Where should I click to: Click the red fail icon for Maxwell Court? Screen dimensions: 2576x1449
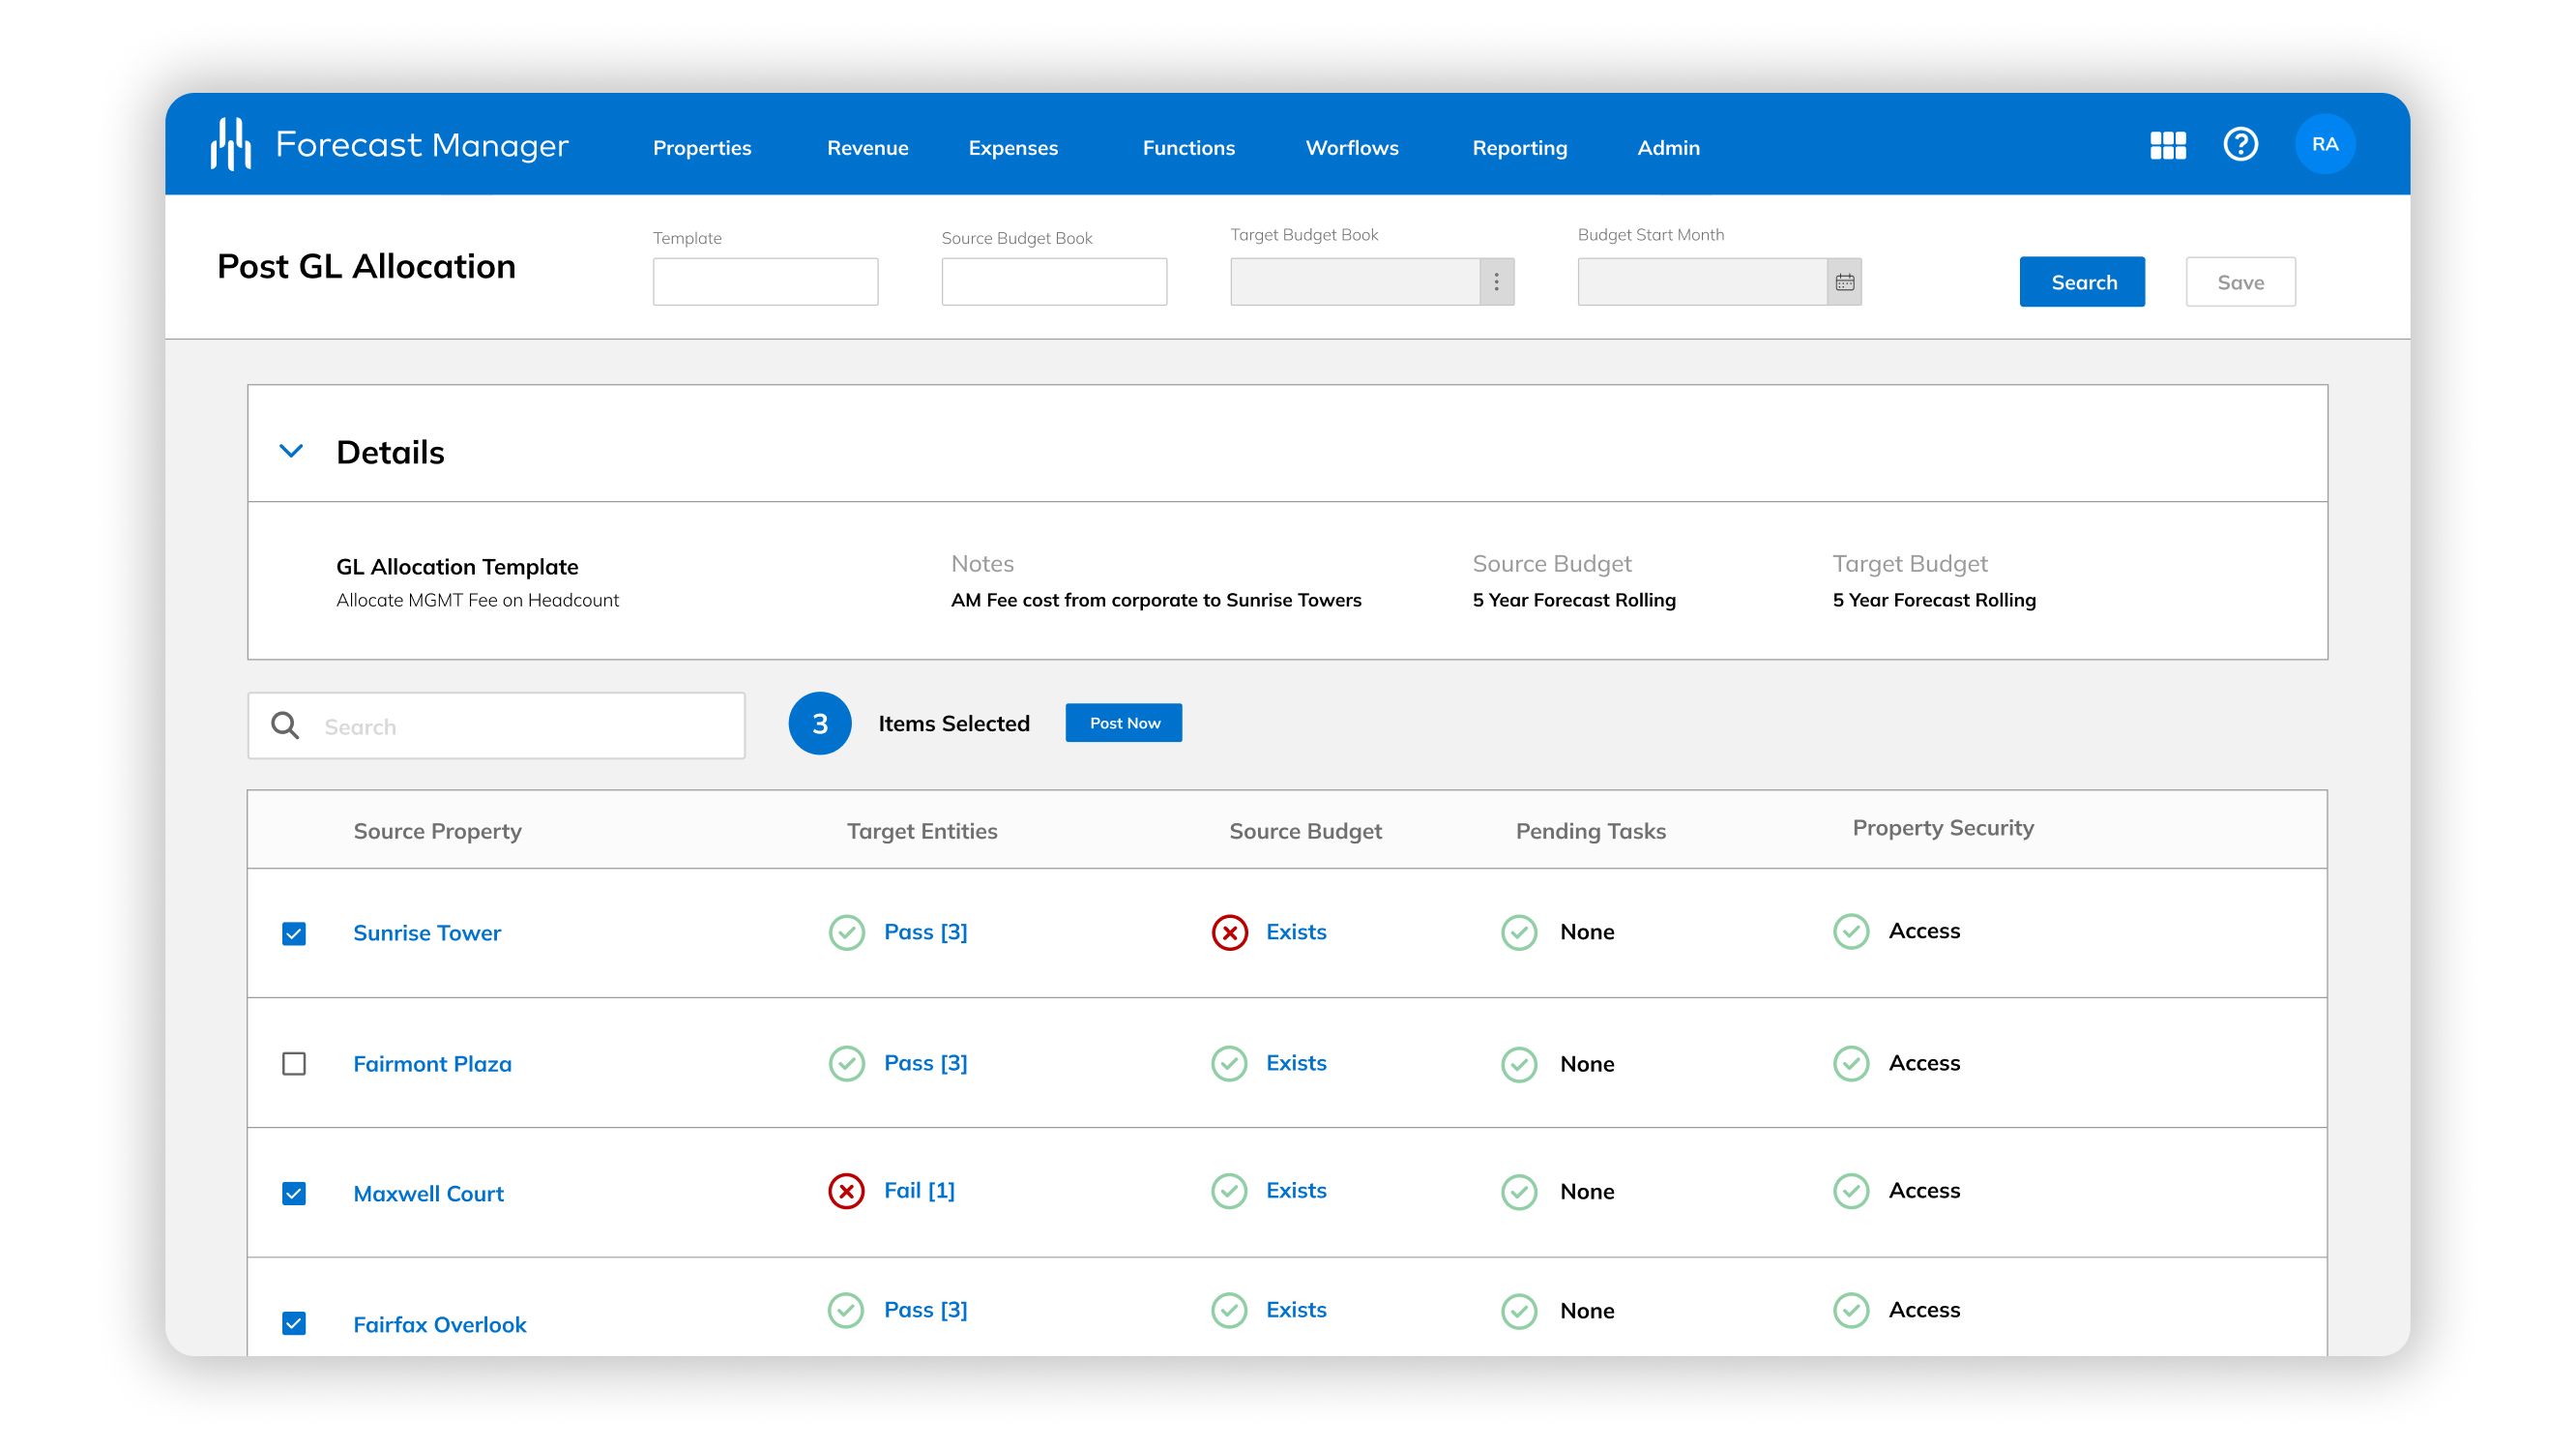point(846,1191)
